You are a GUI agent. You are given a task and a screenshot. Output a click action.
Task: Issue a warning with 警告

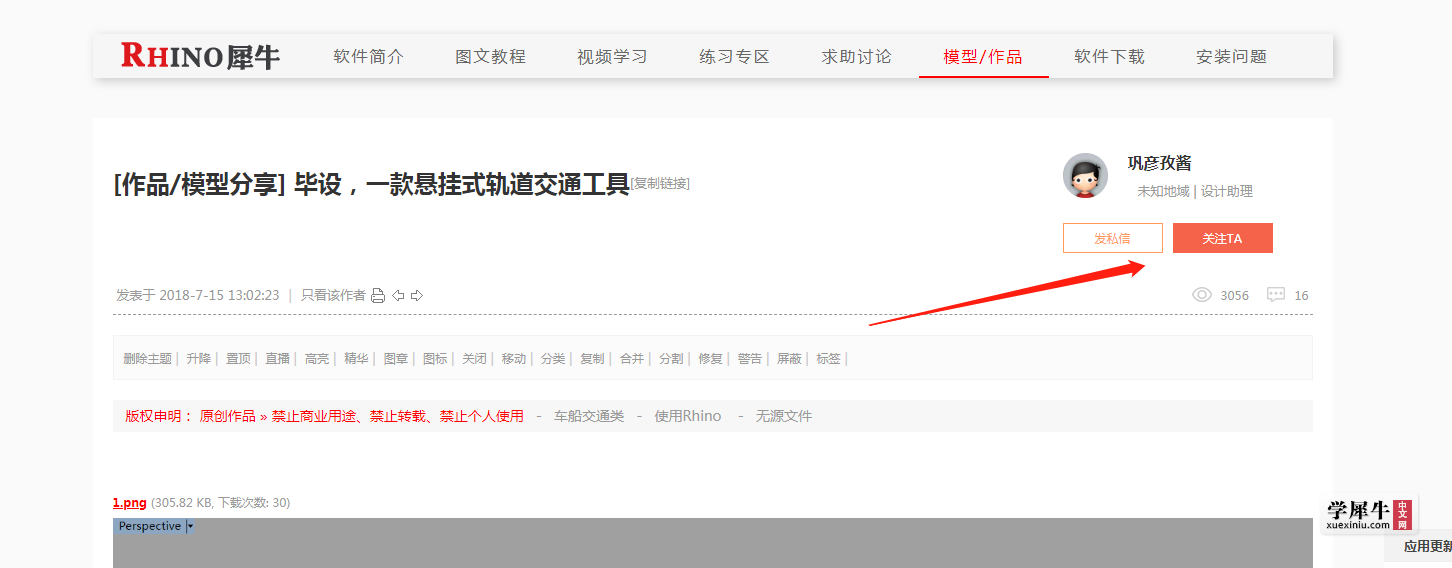tap(750, 358)
